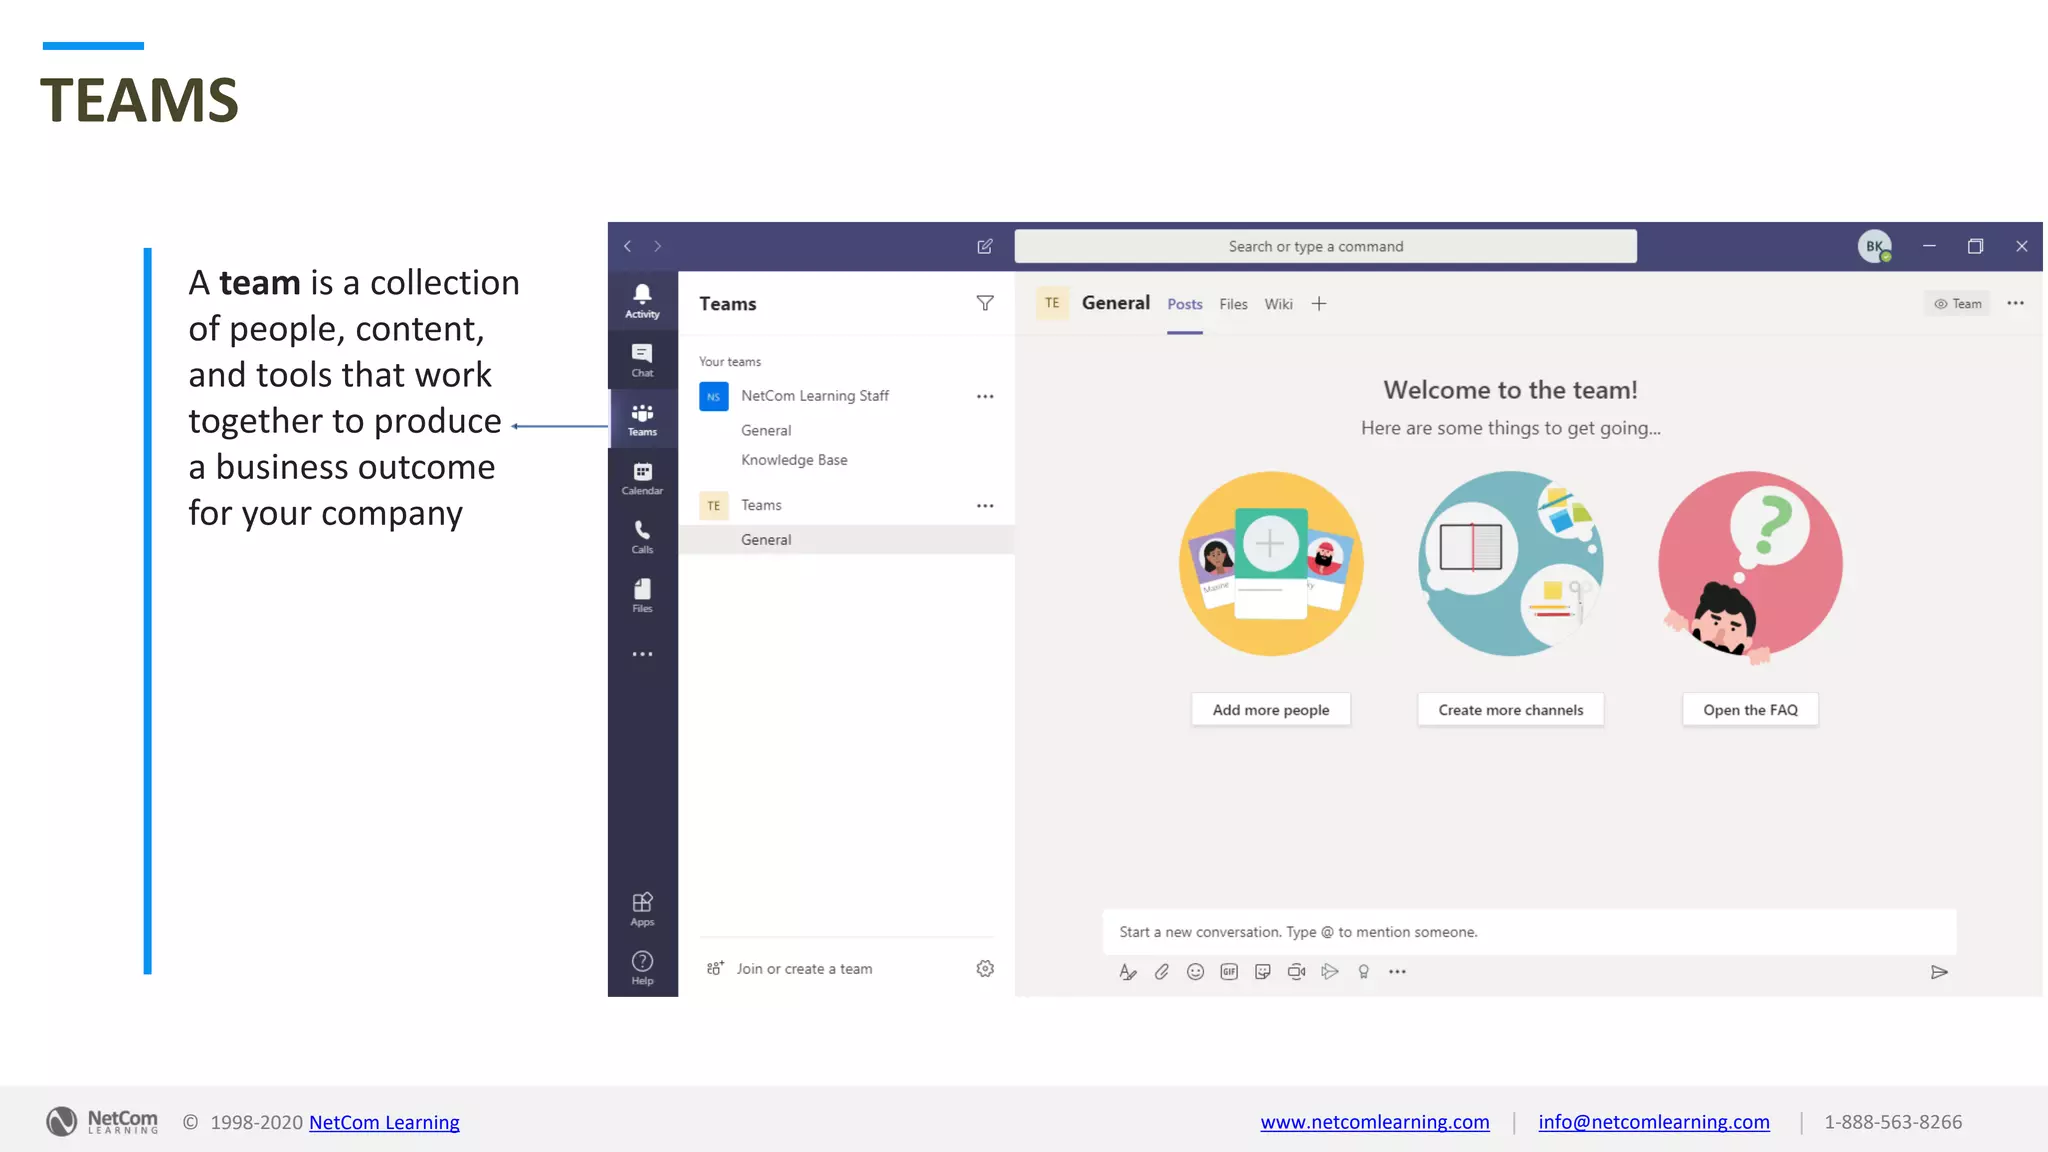Start a new chat with compose icon
The height and width of the screenshot is (1152, 2048).
[985, 246]
